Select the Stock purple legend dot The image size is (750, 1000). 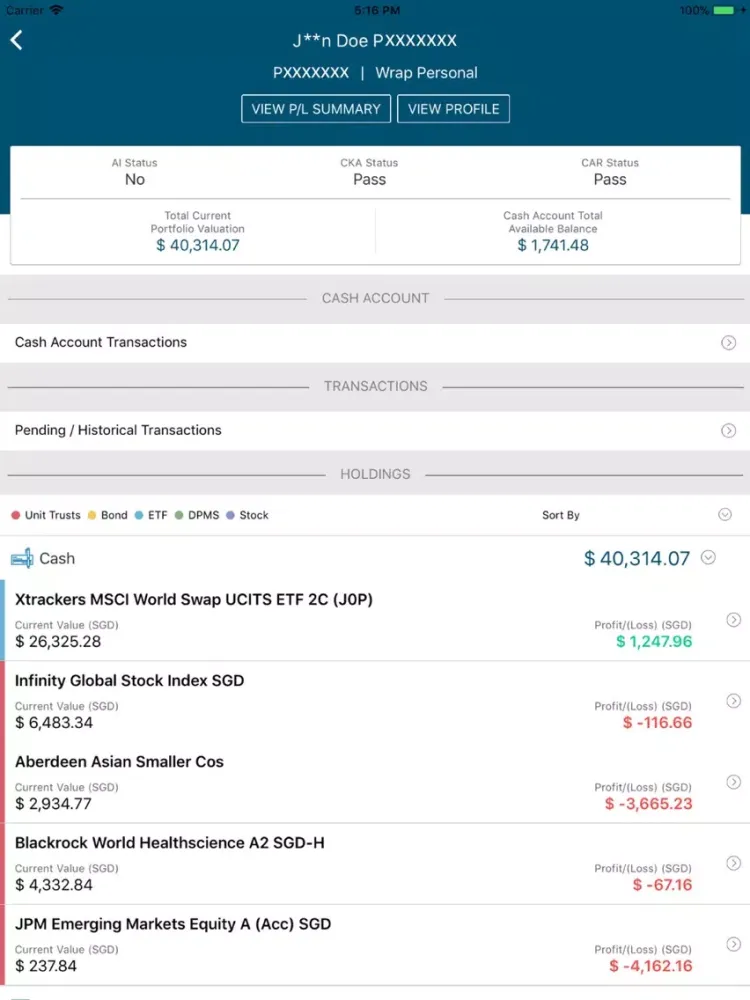[x=230, y=515]
